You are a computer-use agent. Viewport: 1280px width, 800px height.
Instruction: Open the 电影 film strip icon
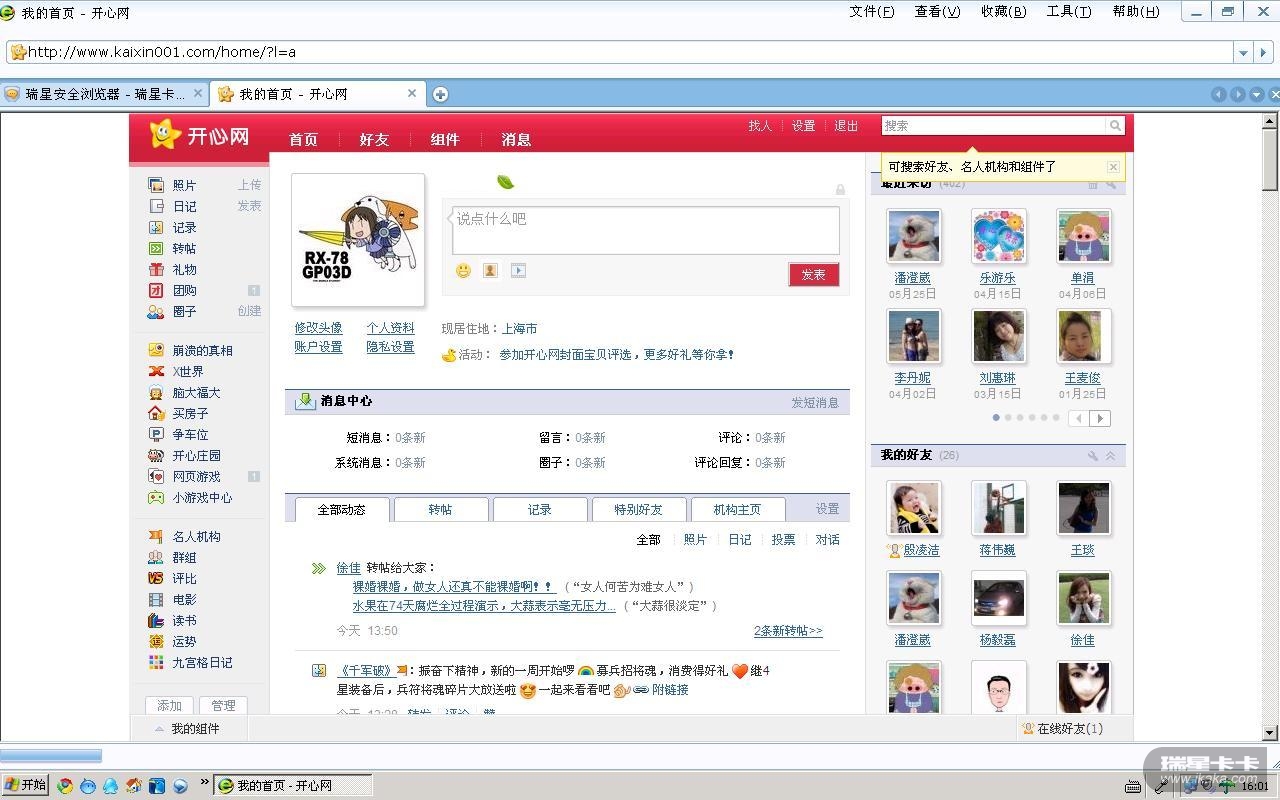click(x=156, y=599)
